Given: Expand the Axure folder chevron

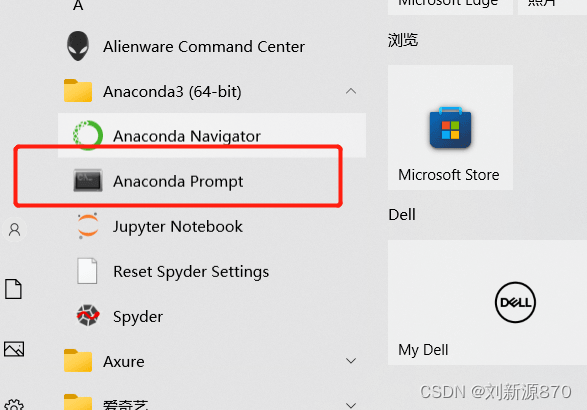Looking at the screenshot, I should (351, 361).
